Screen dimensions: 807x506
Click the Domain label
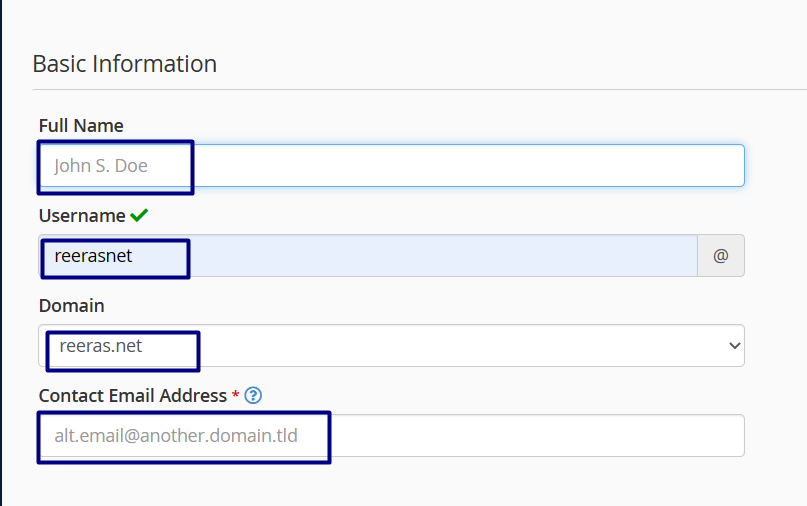point(71,306)
